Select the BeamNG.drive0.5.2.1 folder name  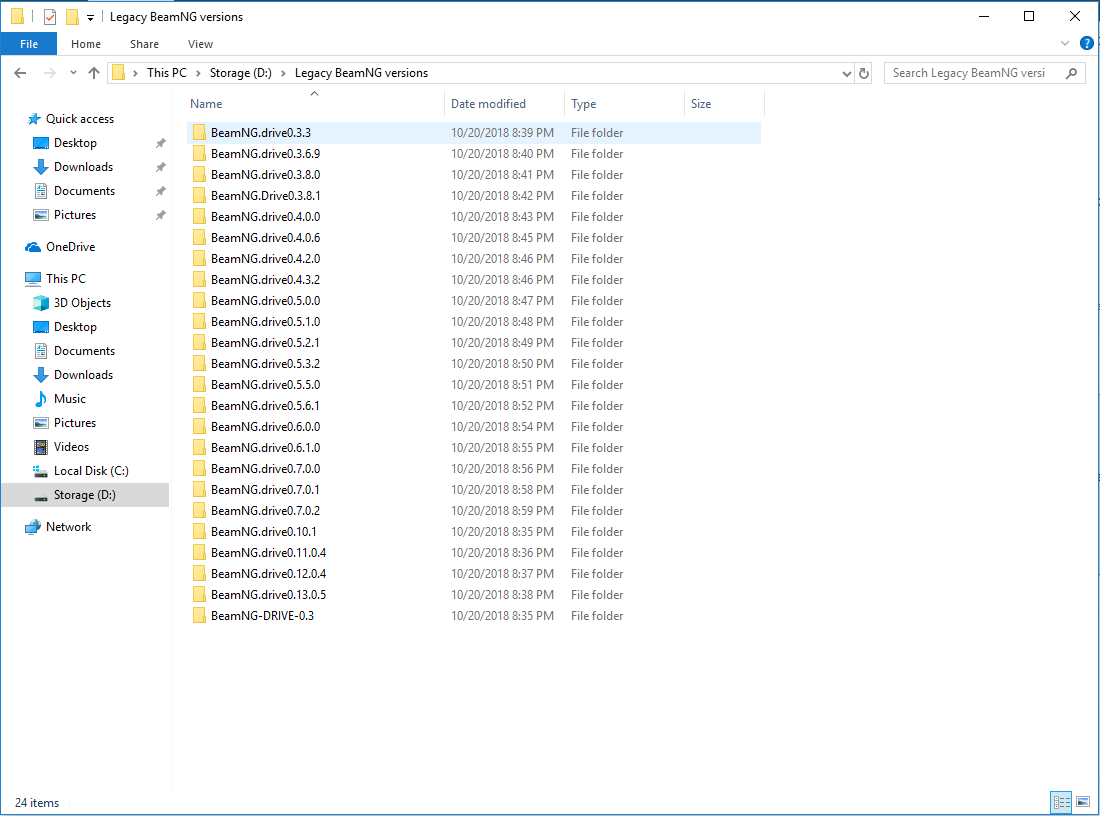point(265,343)
